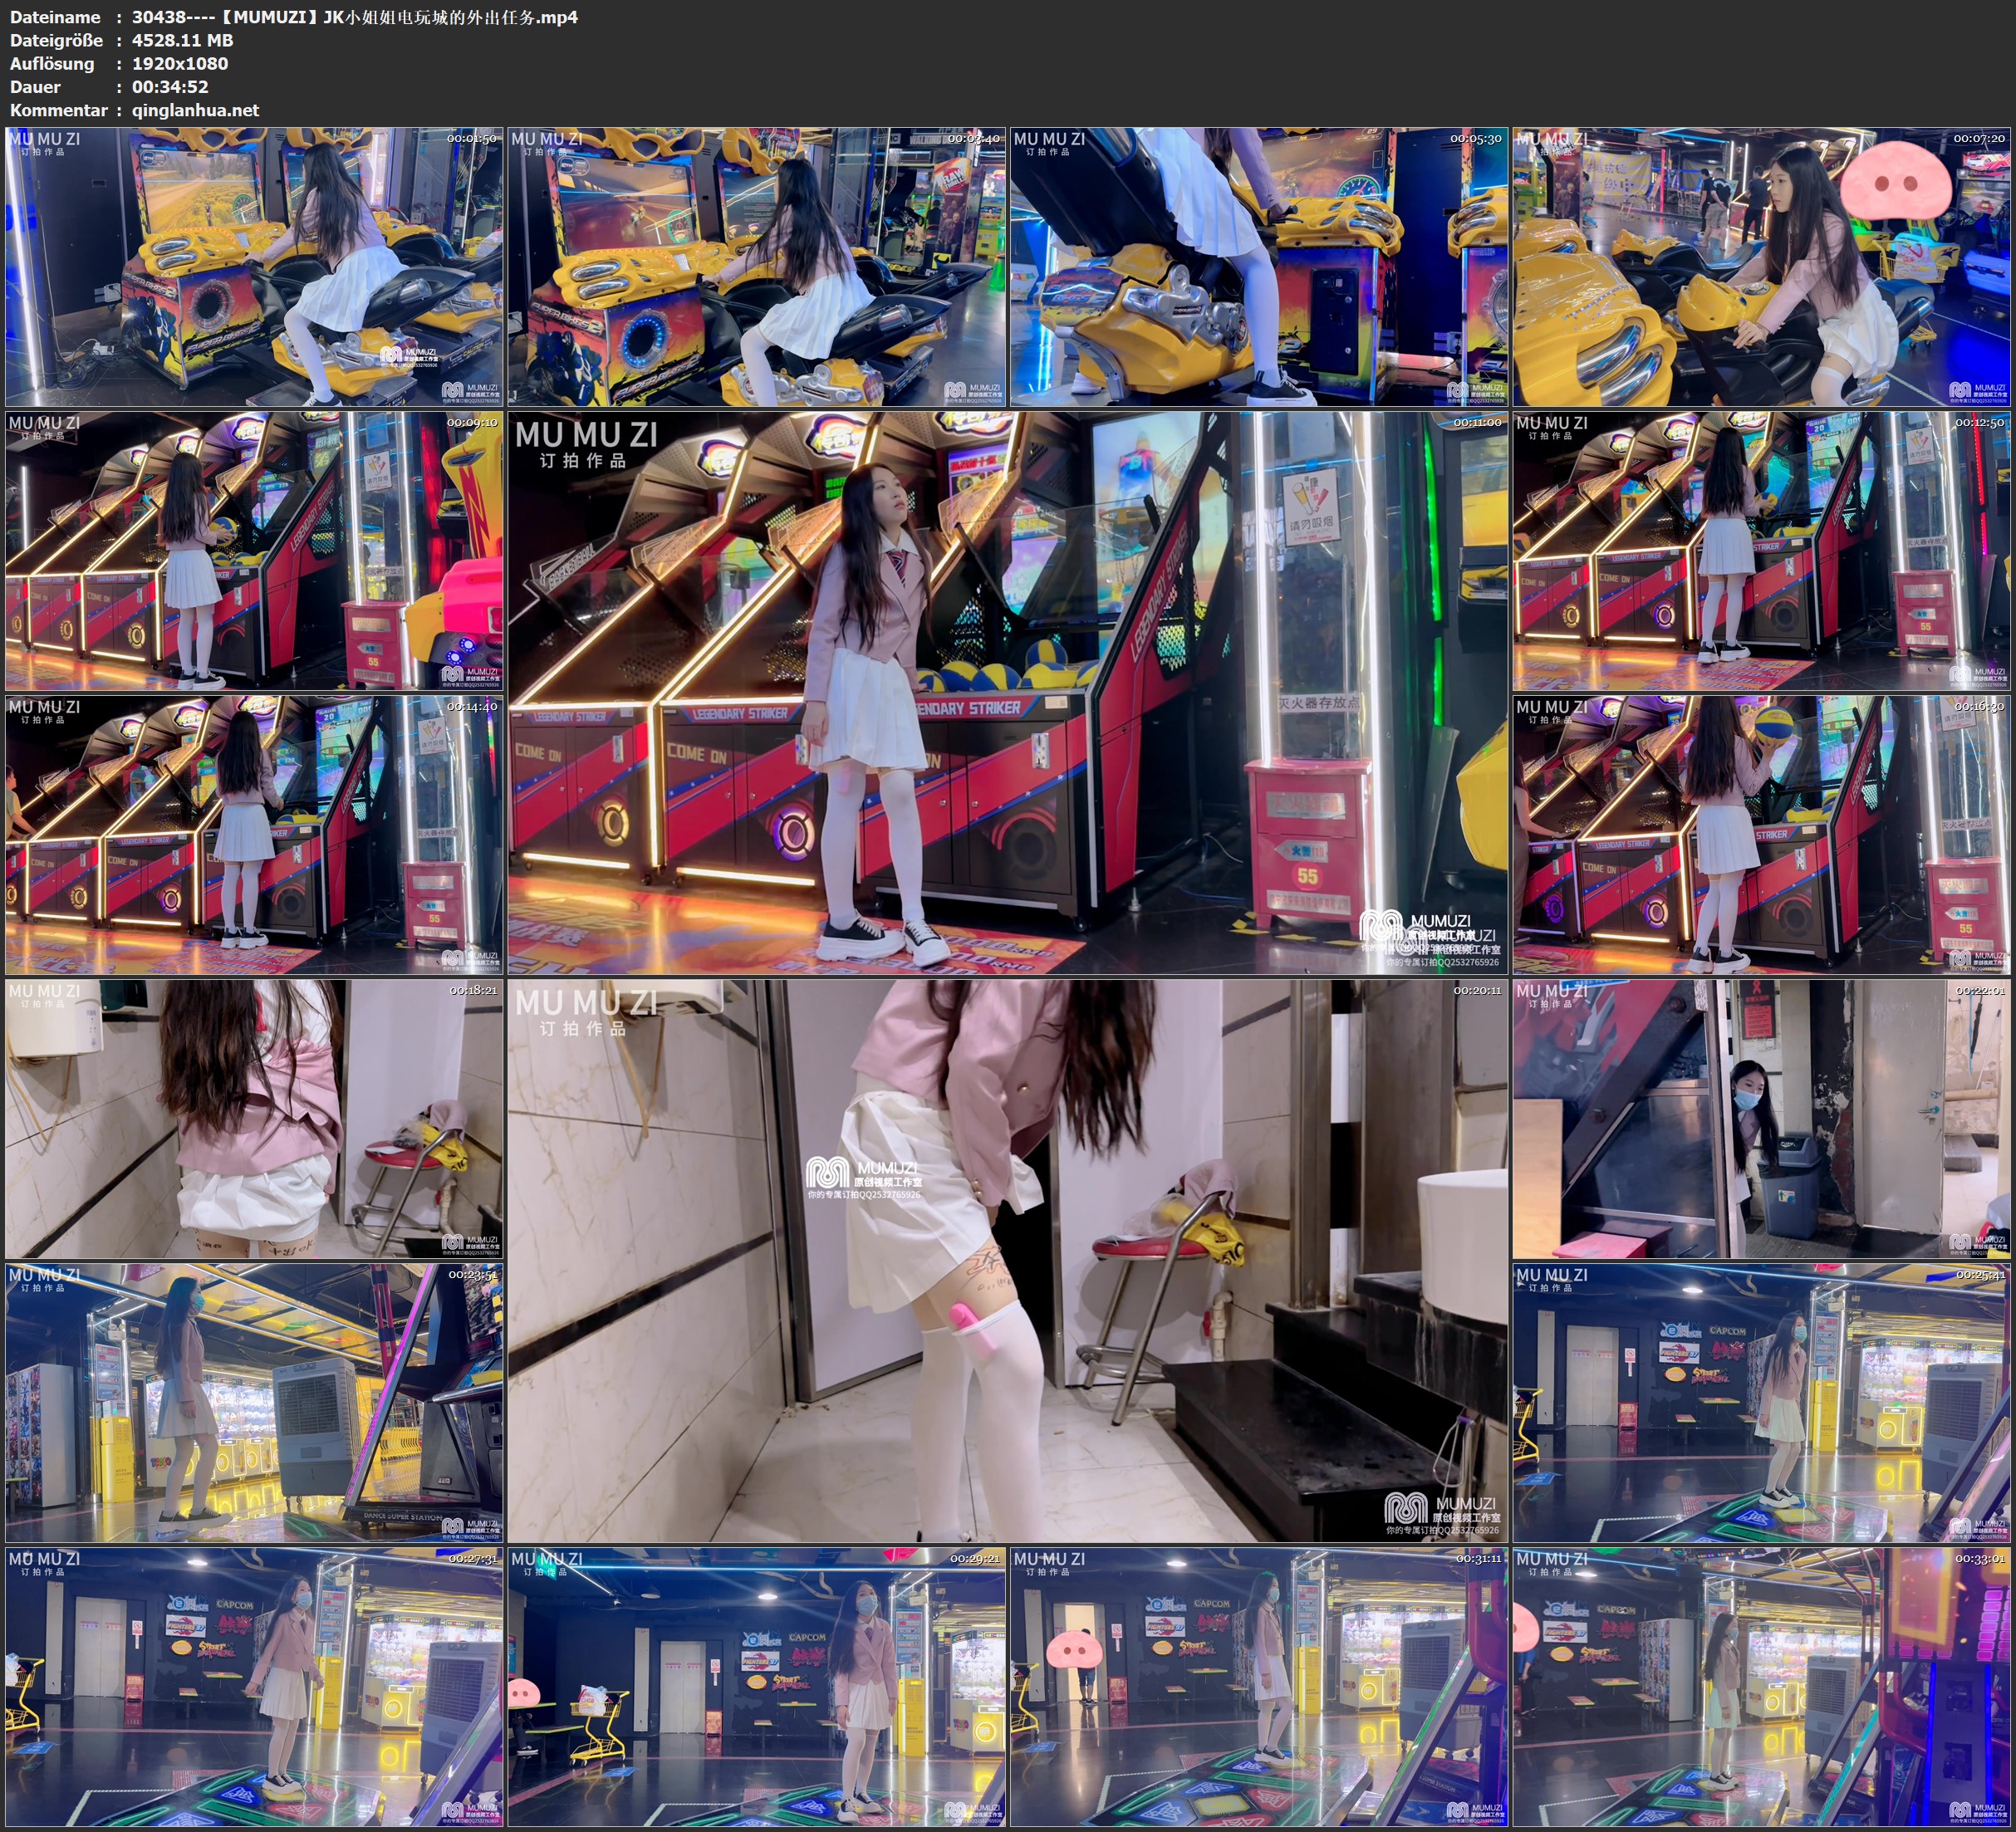The height and width of the screenshot is (1832, 2016).
Task: Click the thumbnail at 00:22:01
Action: [x=1761, y=1118]
